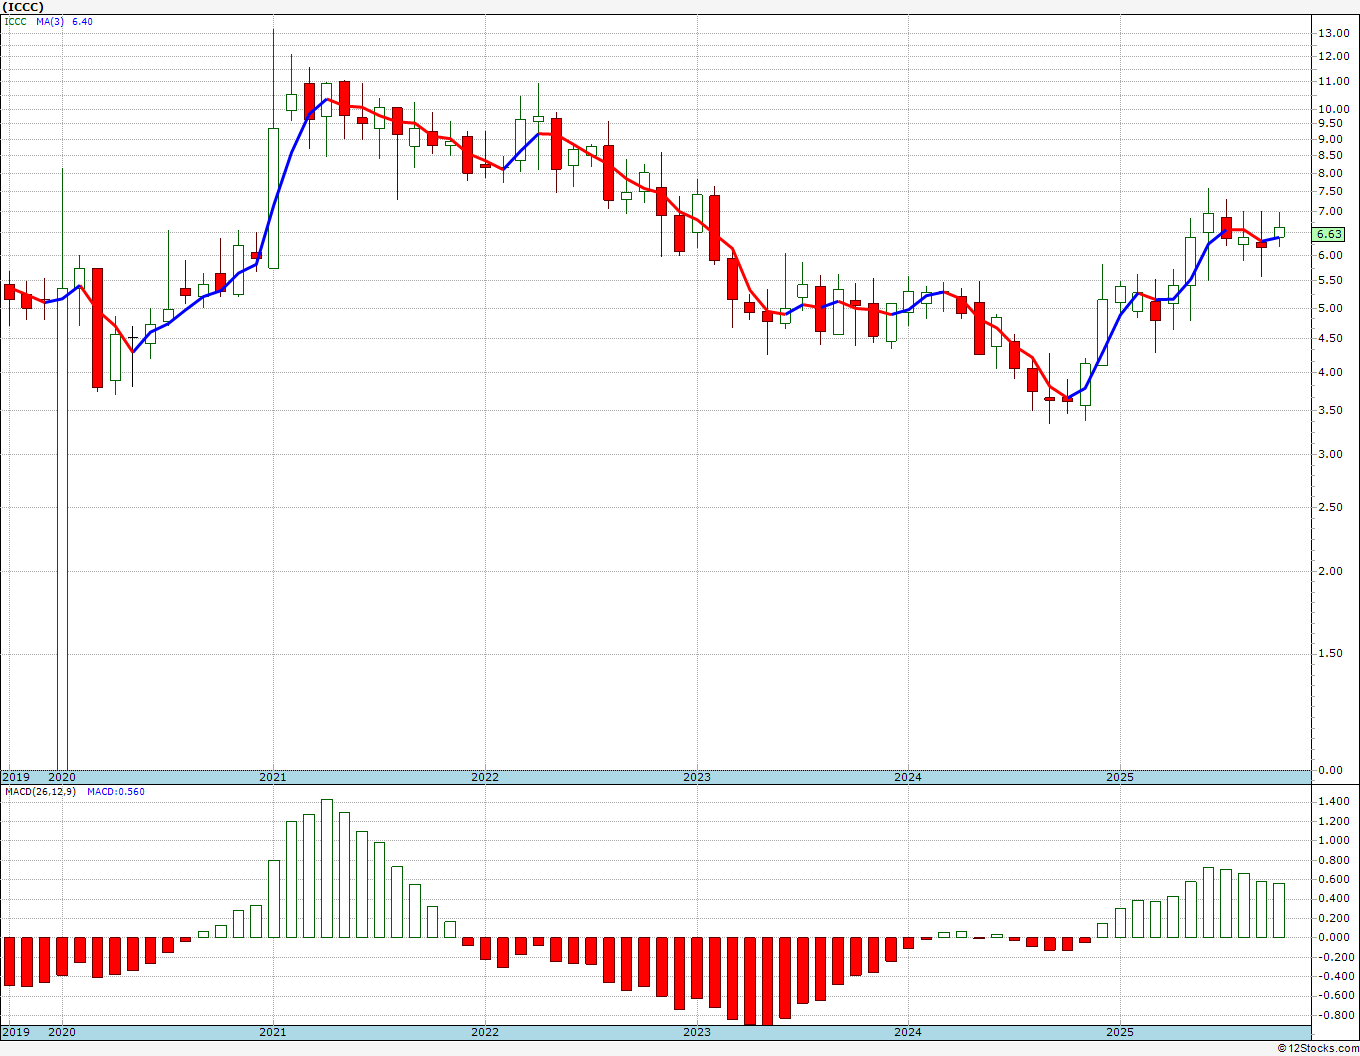Select 0.400 on the MACD axis

click(x=1333, y=899)
